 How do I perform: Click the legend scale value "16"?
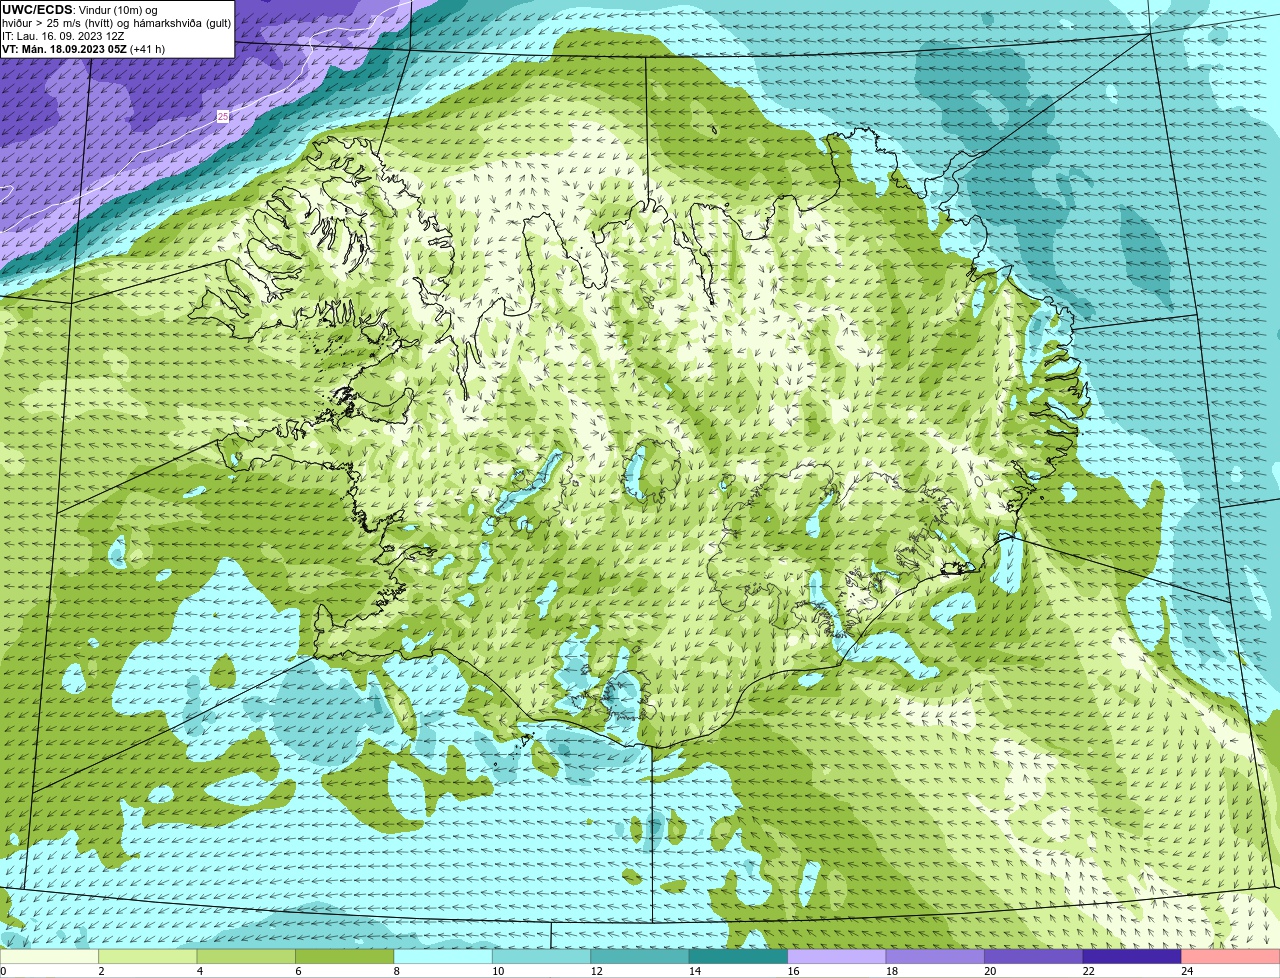(793, 971)
